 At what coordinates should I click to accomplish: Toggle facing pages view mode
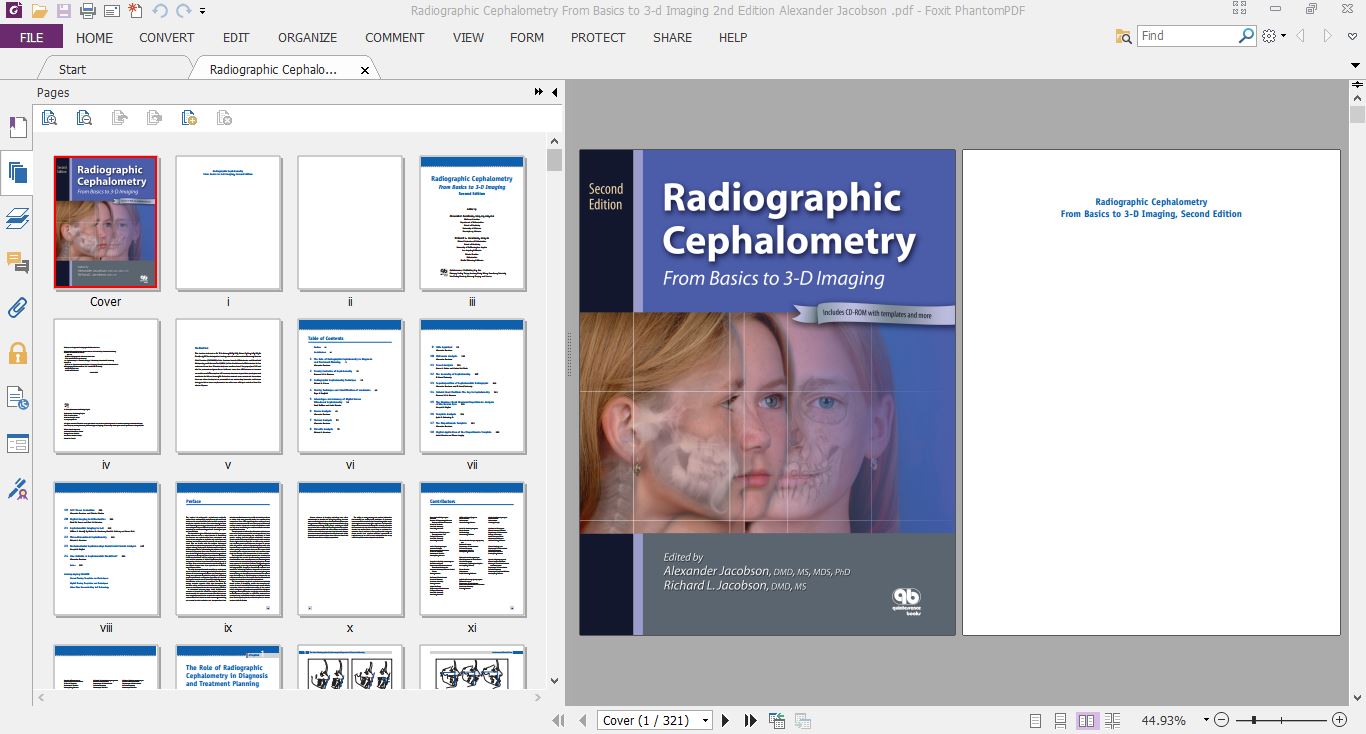(1087, 720)
